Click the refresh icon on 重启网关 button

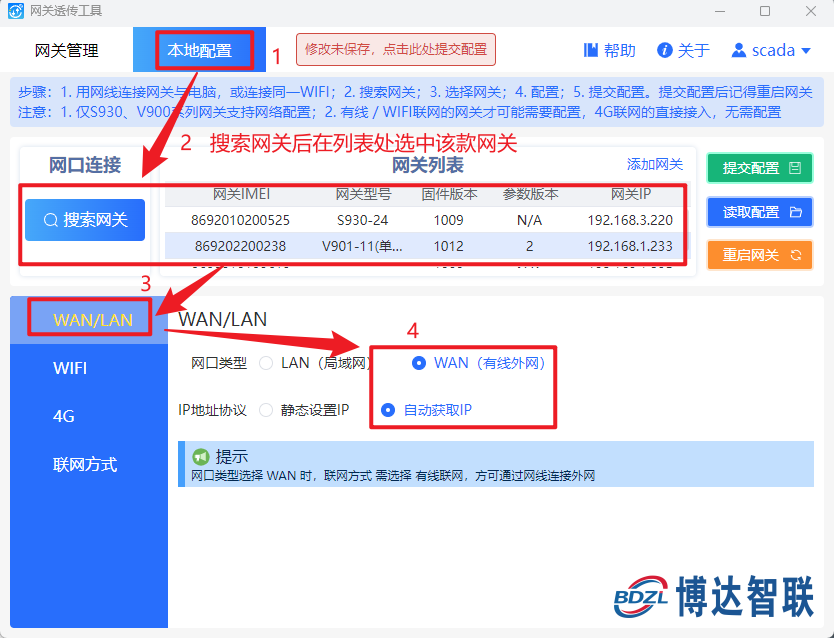796,255
